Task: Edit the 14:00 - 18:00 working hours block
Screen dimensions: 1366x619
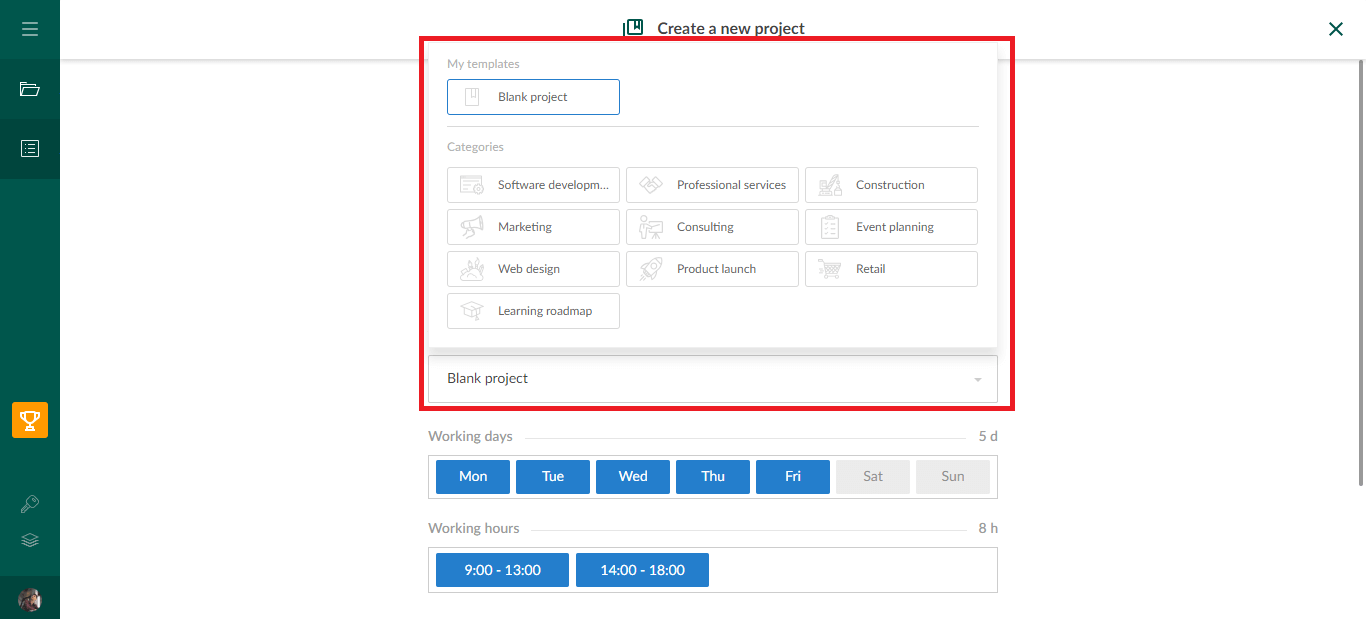Action: click(x=642, y=570)
